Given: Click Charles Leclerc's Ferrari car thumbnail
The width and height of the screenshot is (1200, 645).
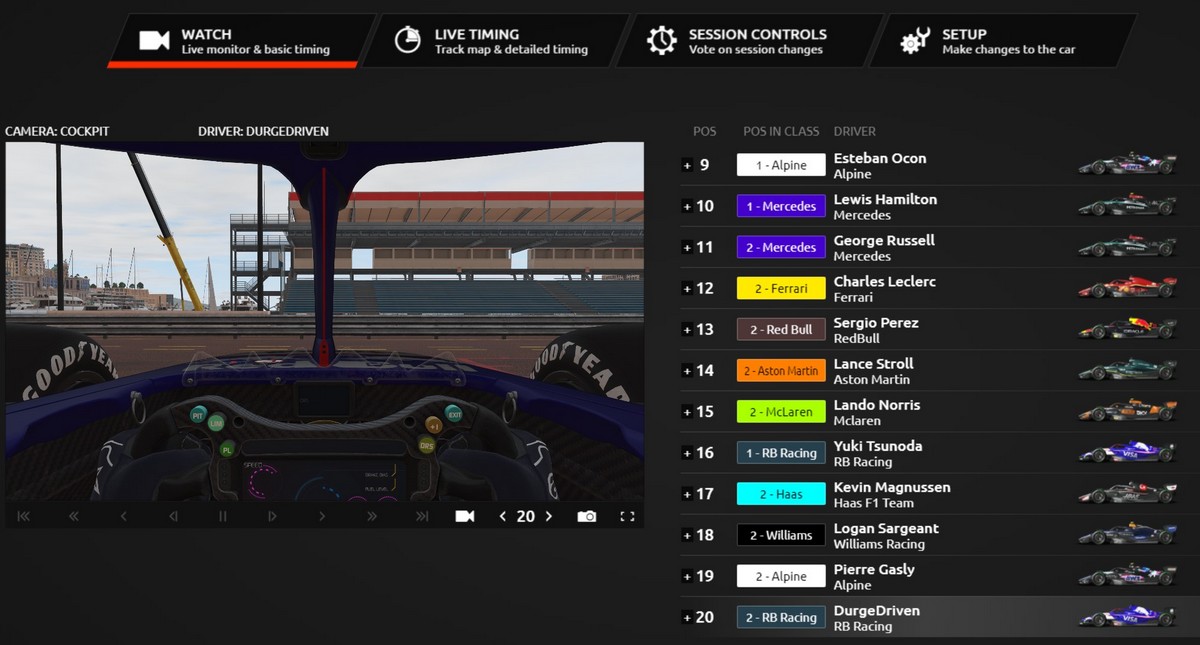Looking at the screenshot, I should [x=1127, y=288].
